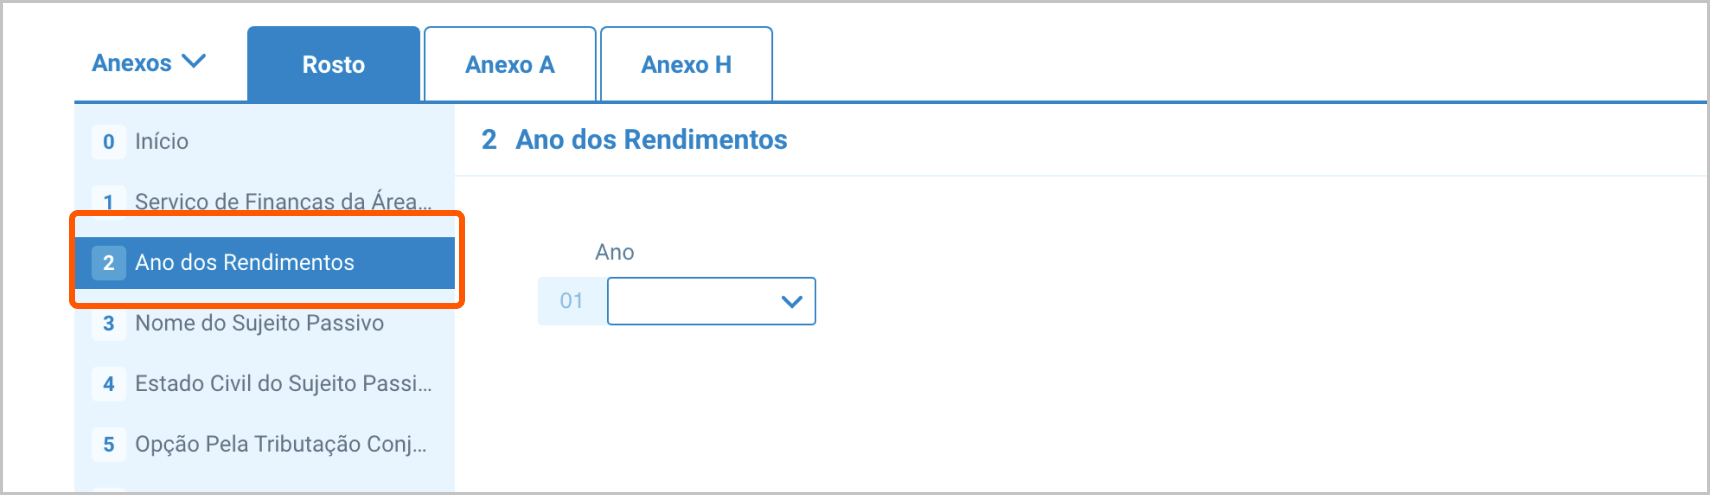This screenshot has width=1710, height=495.
Task: Click the number 2 badge in sidebar
Action: (109, 263)
